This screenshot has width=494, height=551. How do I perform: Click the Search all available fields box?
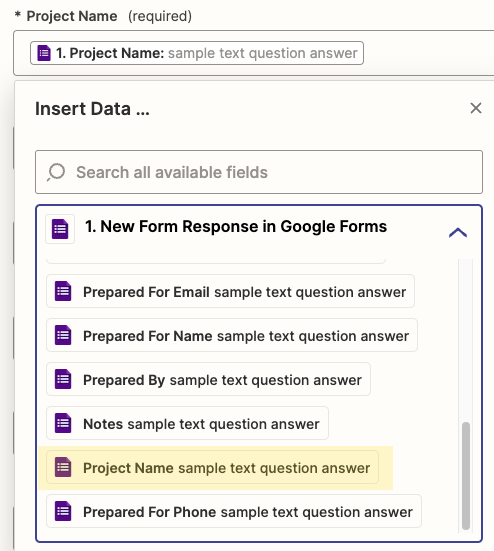point(259,172)
